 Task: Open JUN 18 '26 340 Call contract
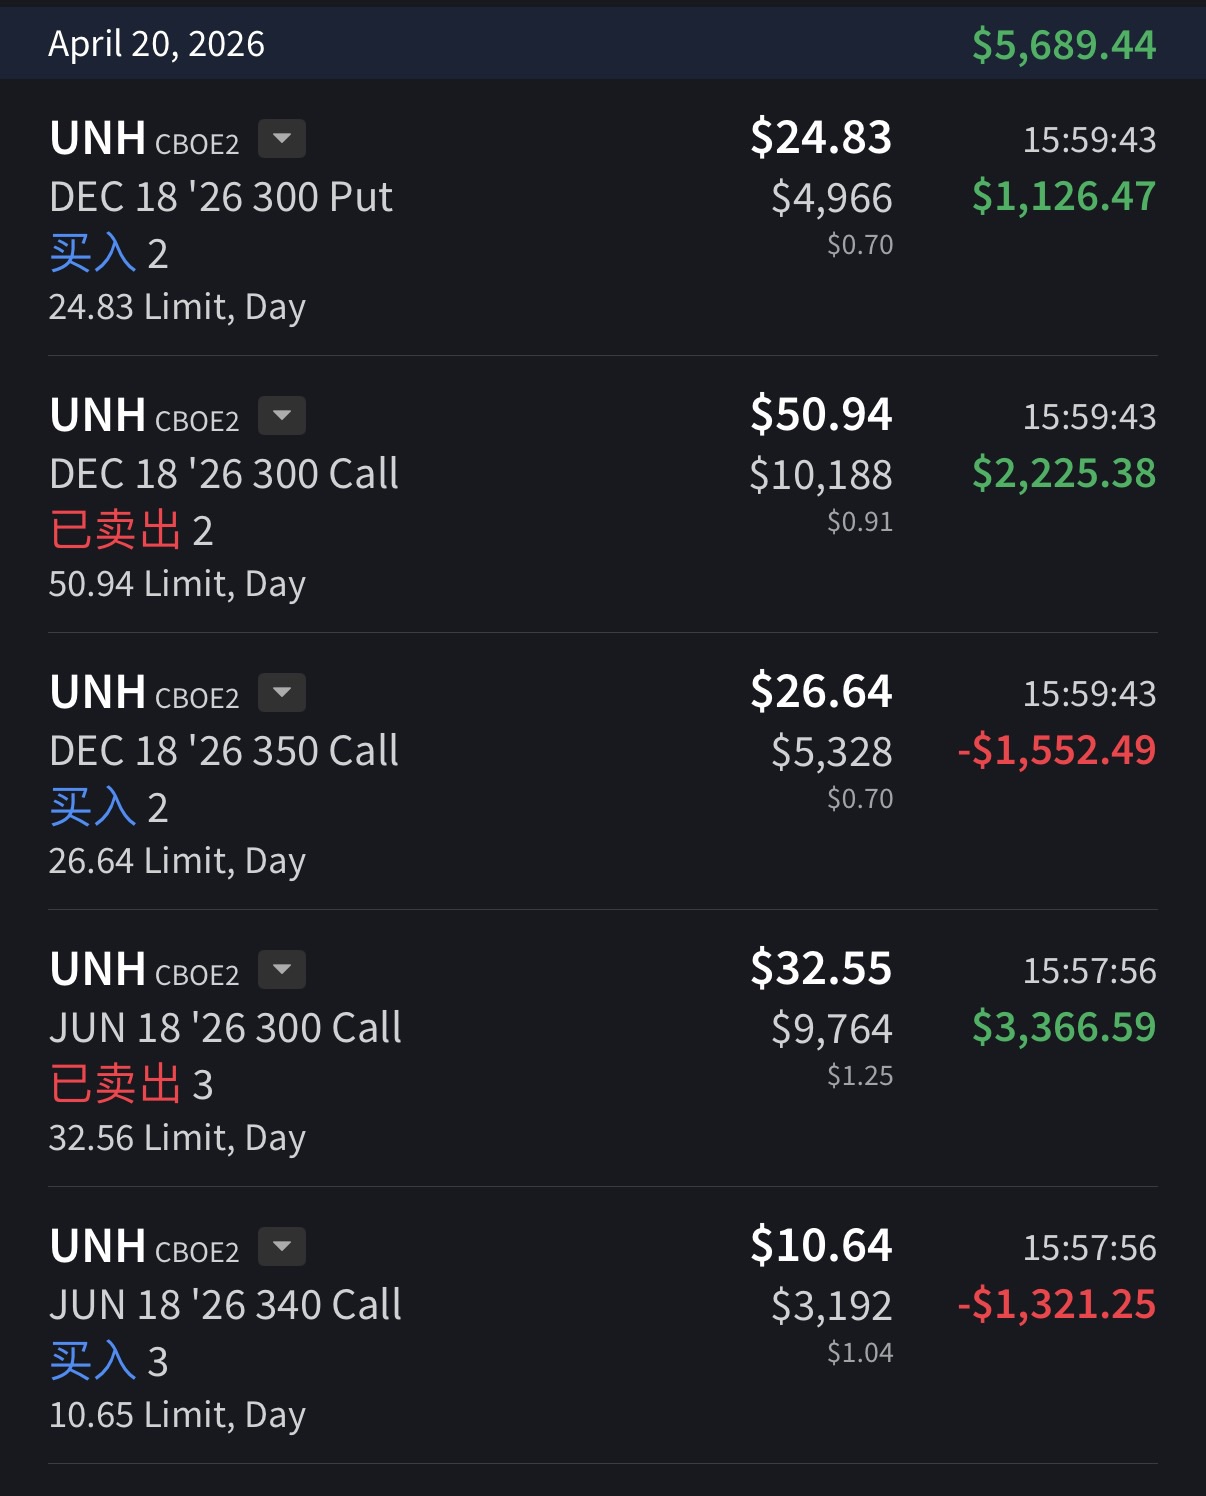226,1305
